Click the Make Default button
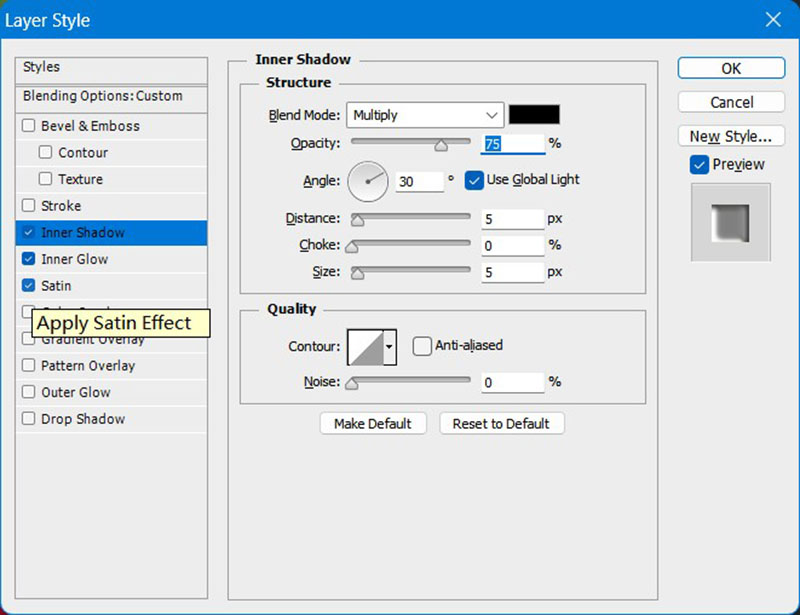The height and width of the screenshot is (615, 800). pos(373,424)
